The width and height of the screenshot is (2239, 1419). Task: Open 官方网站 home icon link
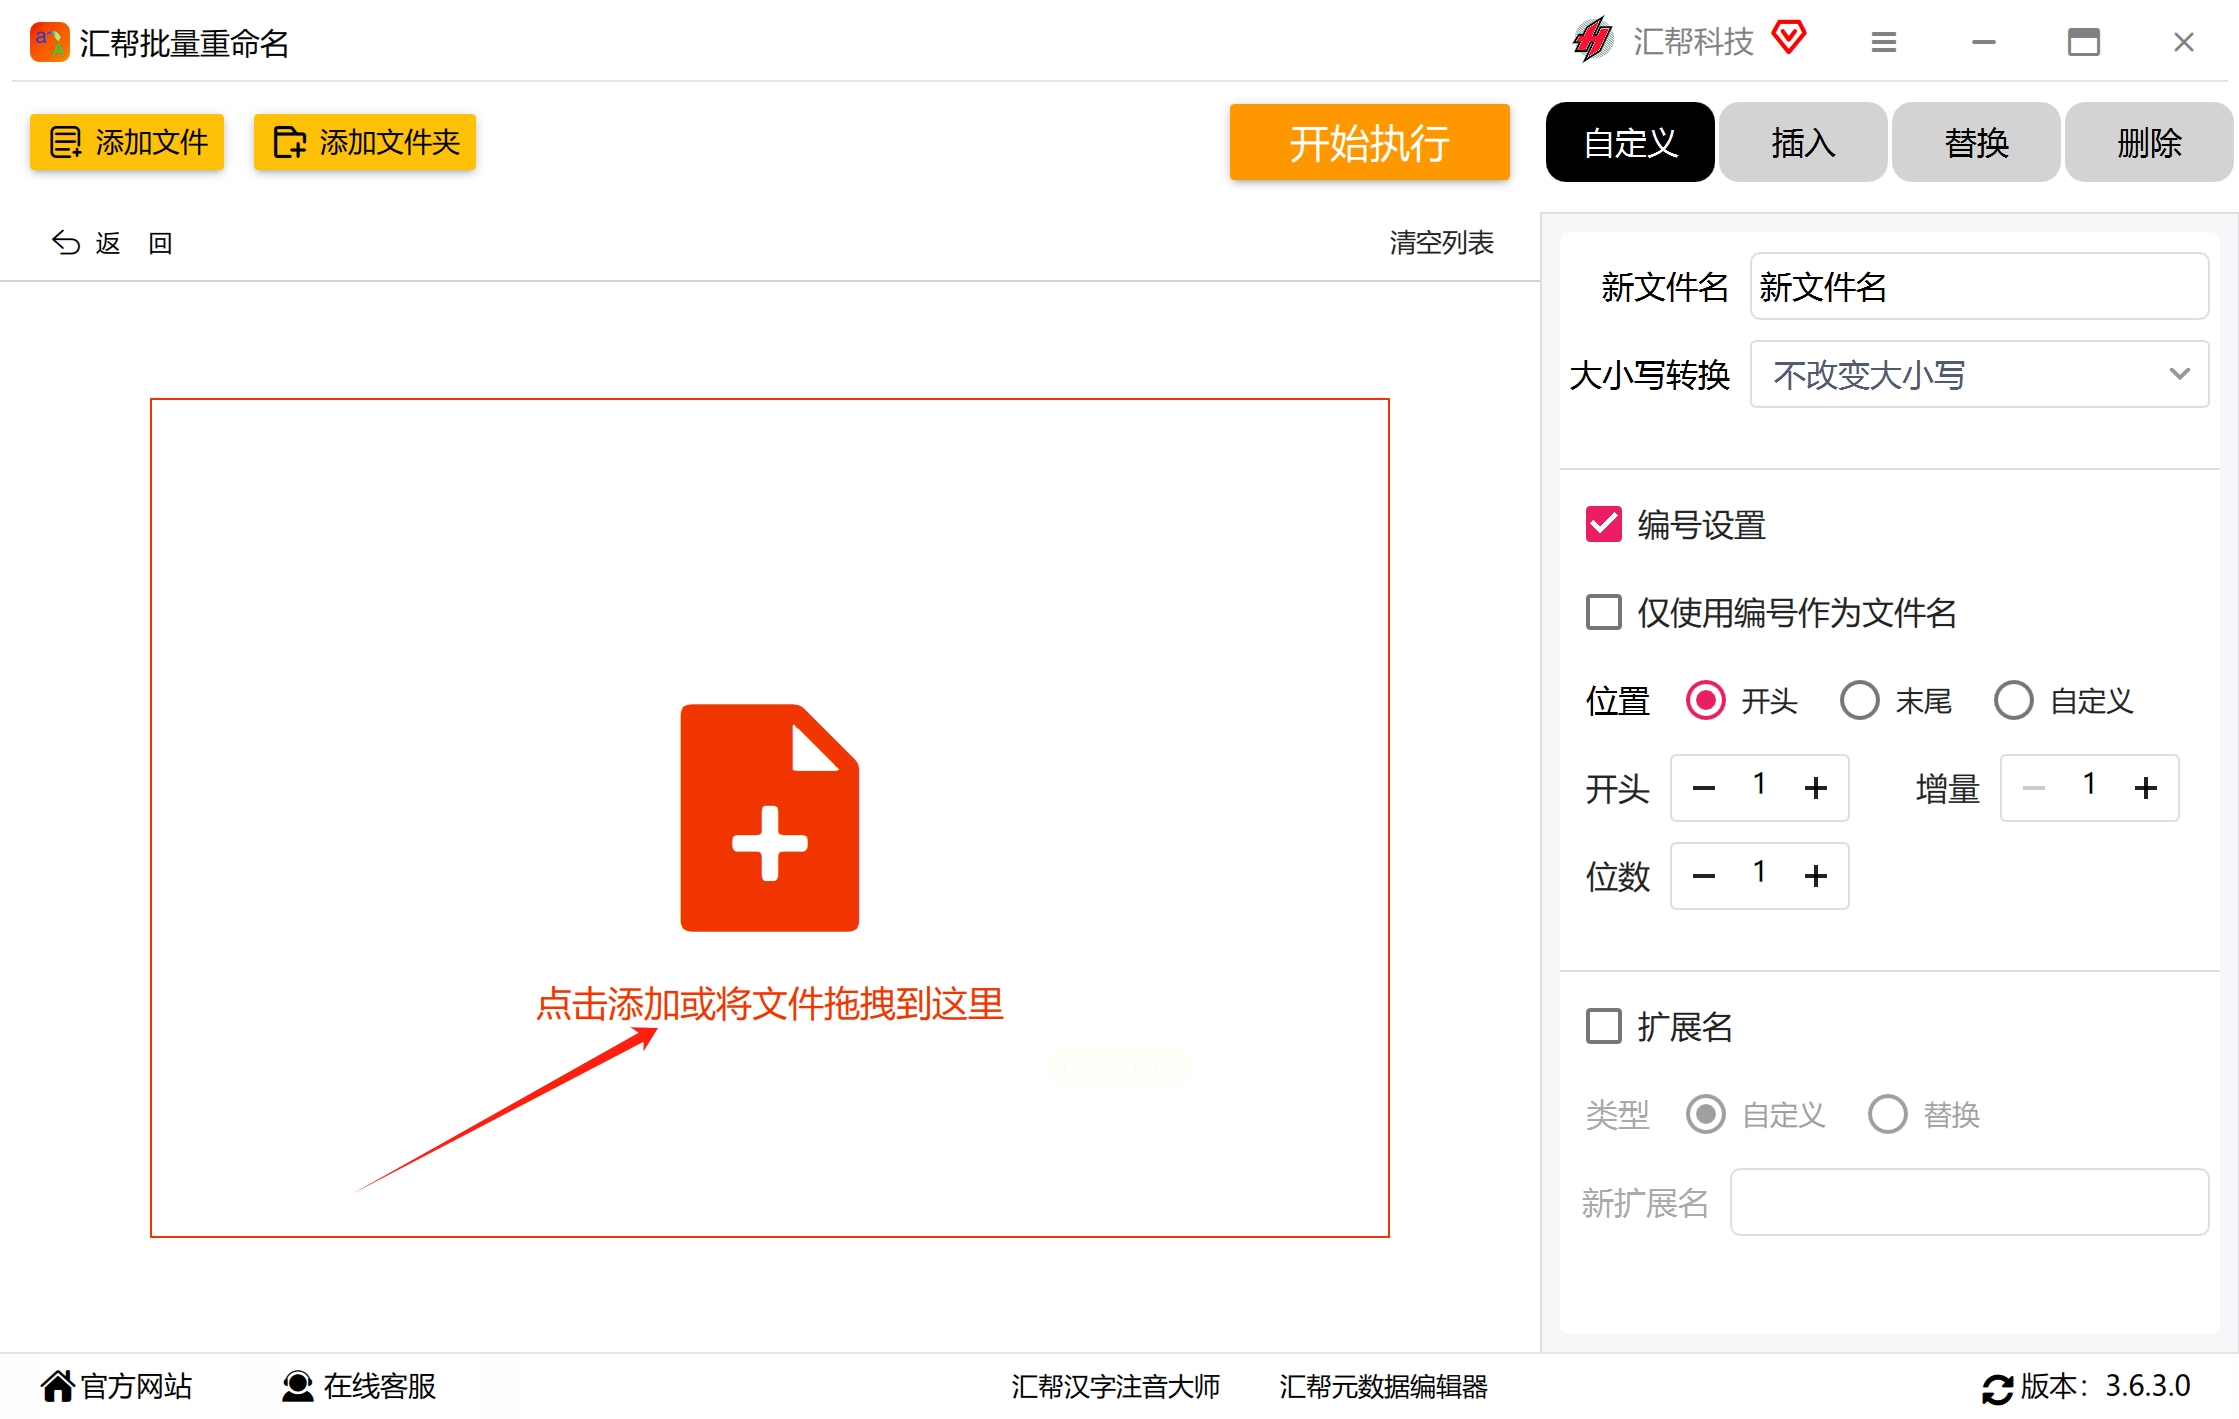(57, 1386)
